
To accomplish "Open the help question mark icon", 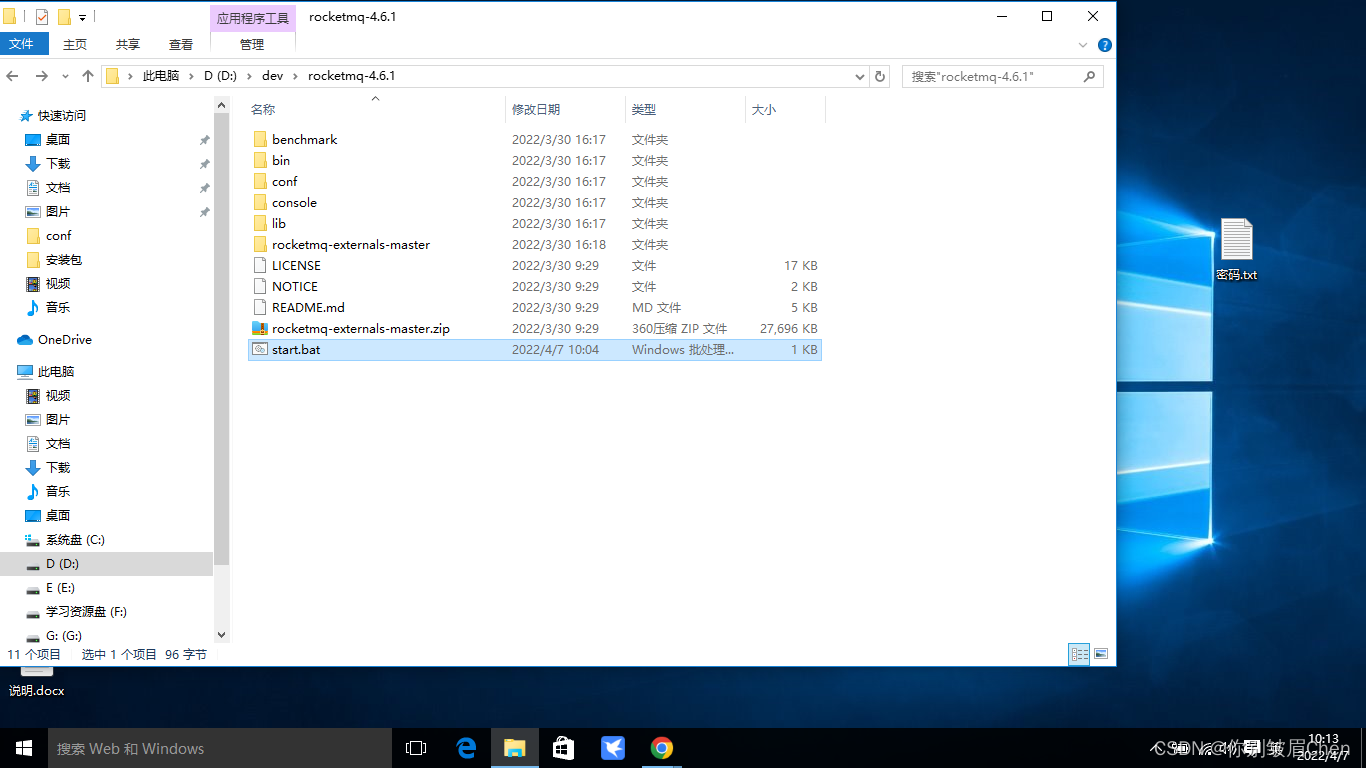I will tap(1105, 45).
